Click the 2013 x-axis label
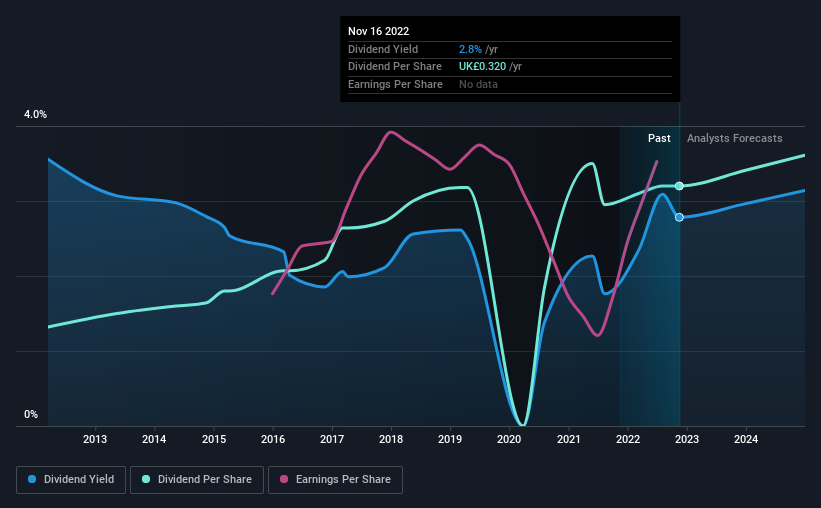 (x=95, y=439)
